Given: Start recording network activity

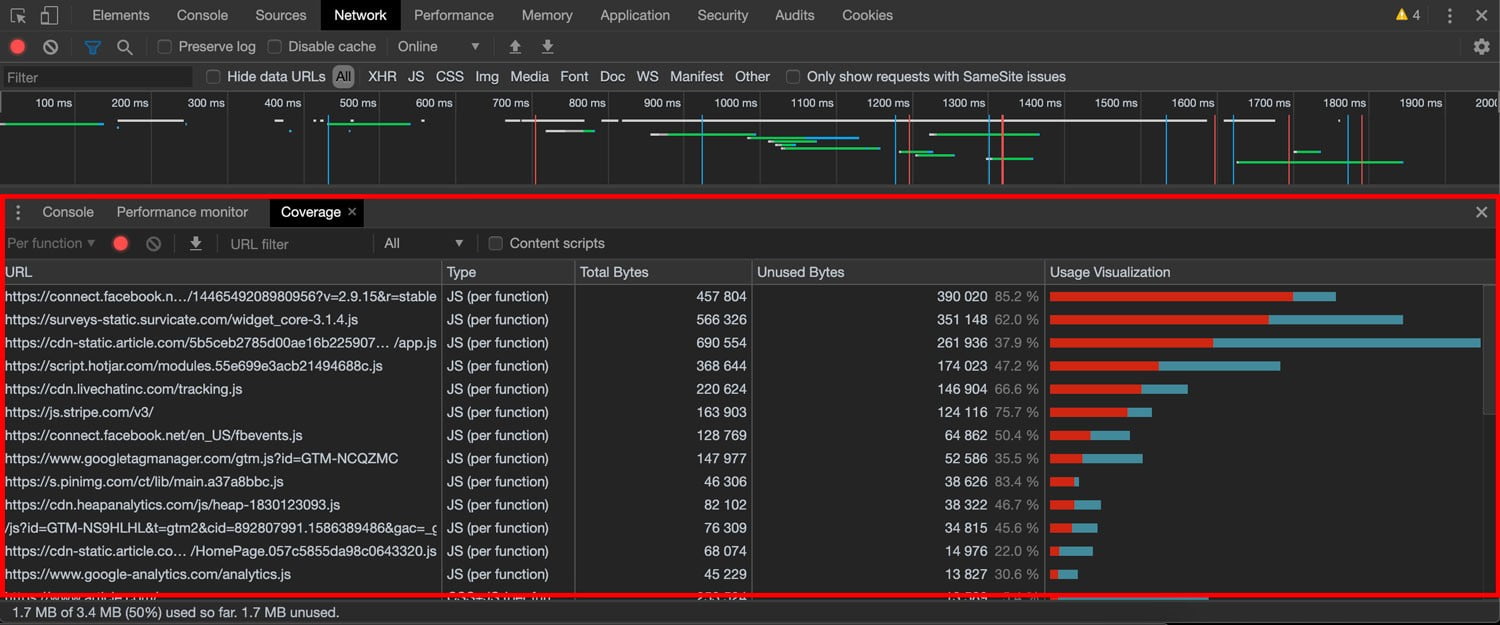Looking at the screenshot, I should (16, 46).
